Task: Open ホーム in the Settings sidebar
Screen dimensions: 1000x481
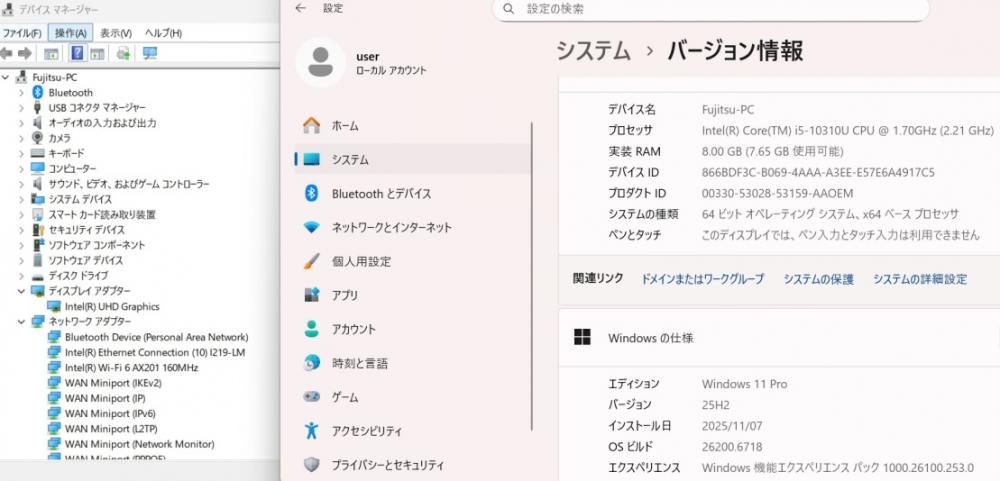Action: 344,126
